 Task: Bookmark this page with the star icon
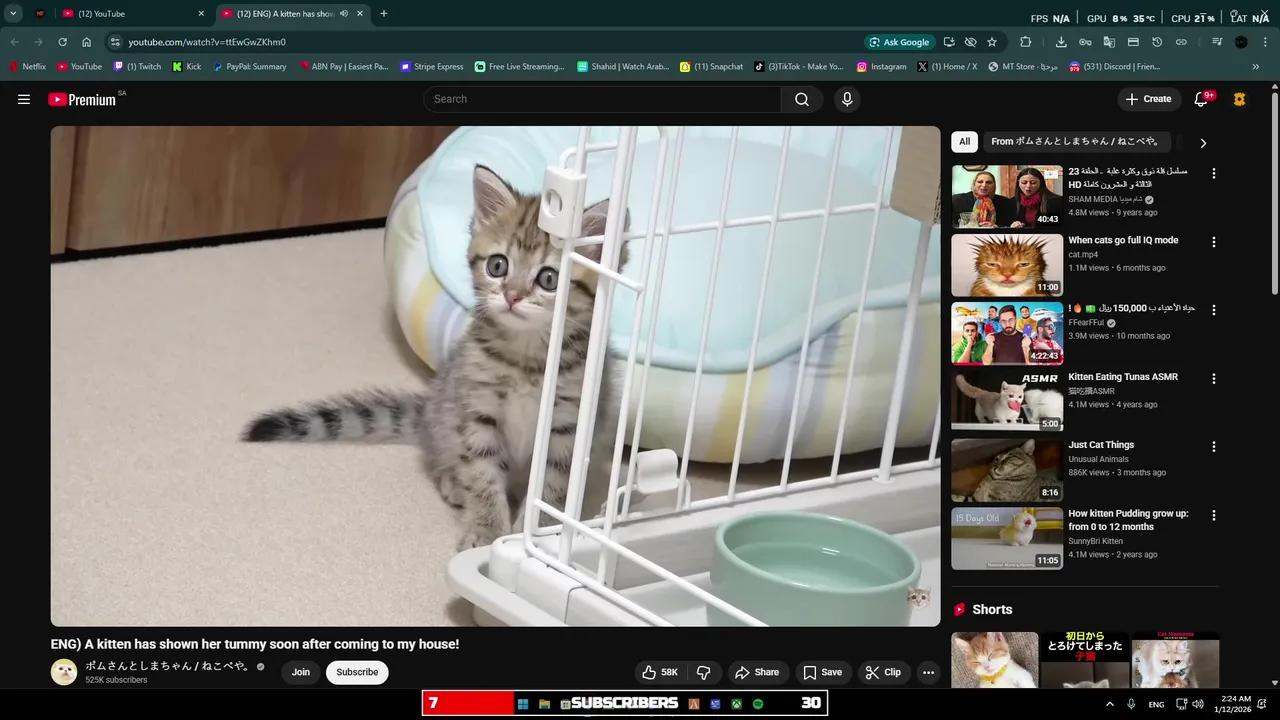tap(992, 42)
